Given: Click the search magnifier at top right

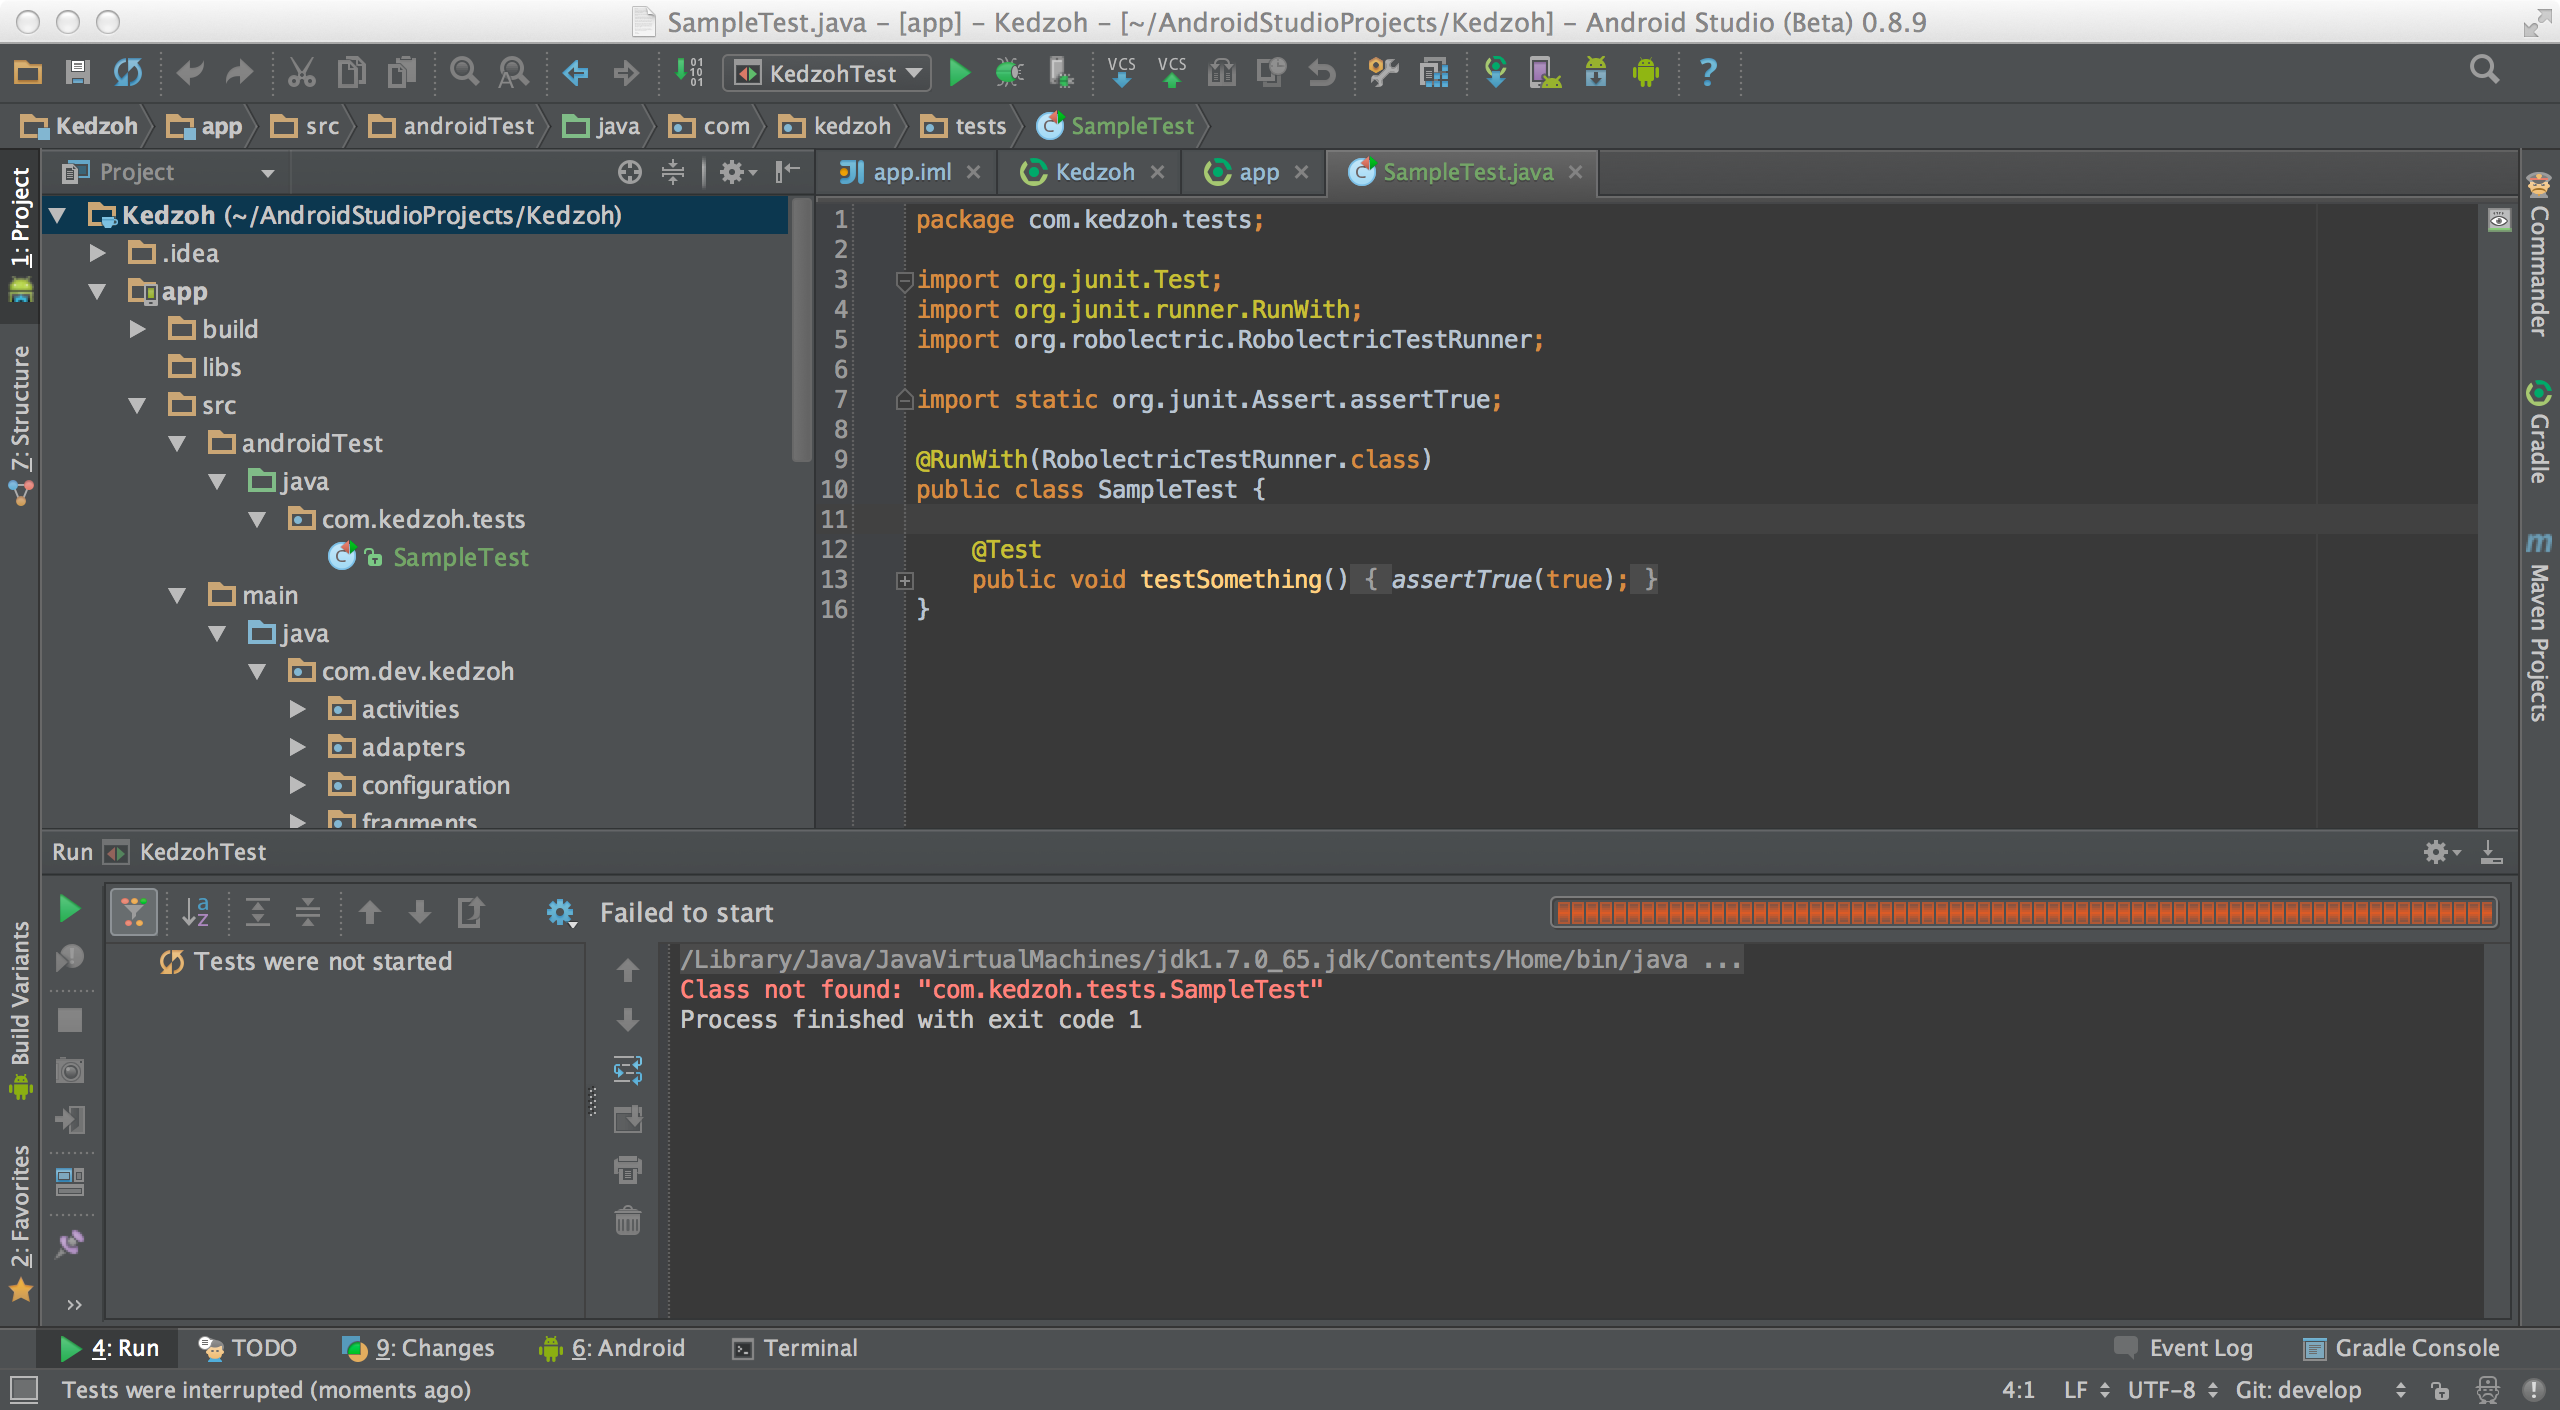Looking at the screenshot, I should 2484,70.
